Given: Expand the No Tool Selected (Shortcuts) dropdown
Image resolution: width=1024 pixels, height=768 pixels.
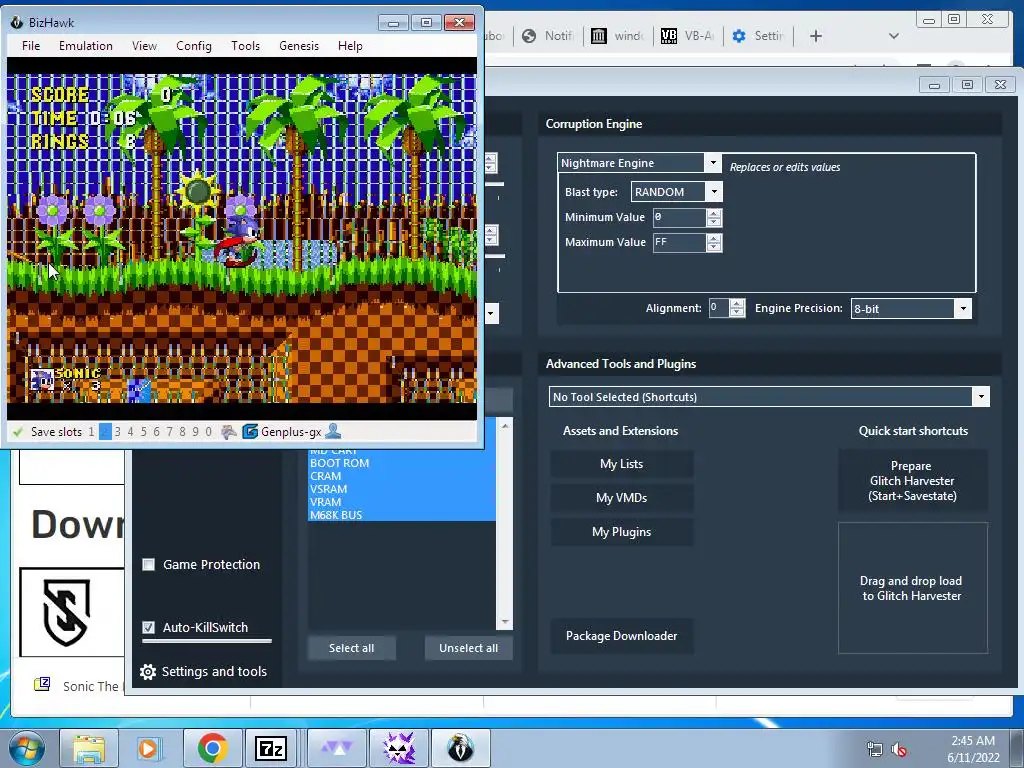Looking at the screenshot, I should pos(980,396).
